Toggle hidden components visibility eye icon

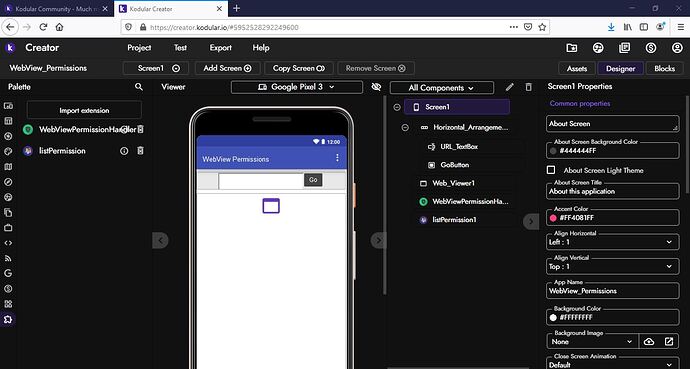pyautogui.click(x=376, y=87)
